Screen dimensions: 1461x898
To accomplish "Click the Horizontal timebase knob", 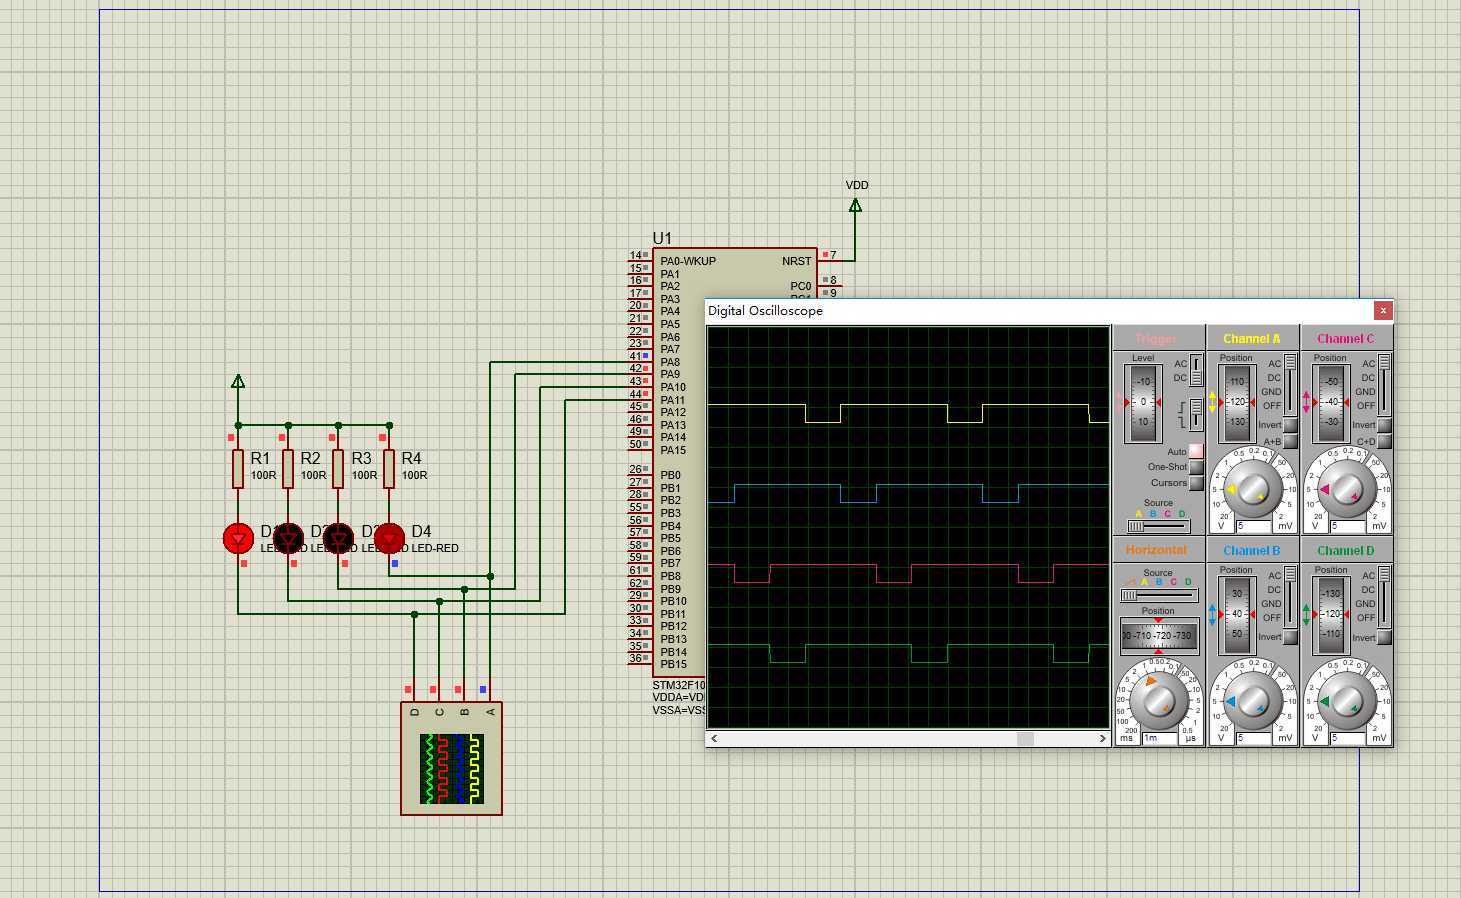I will point(1158,701).
